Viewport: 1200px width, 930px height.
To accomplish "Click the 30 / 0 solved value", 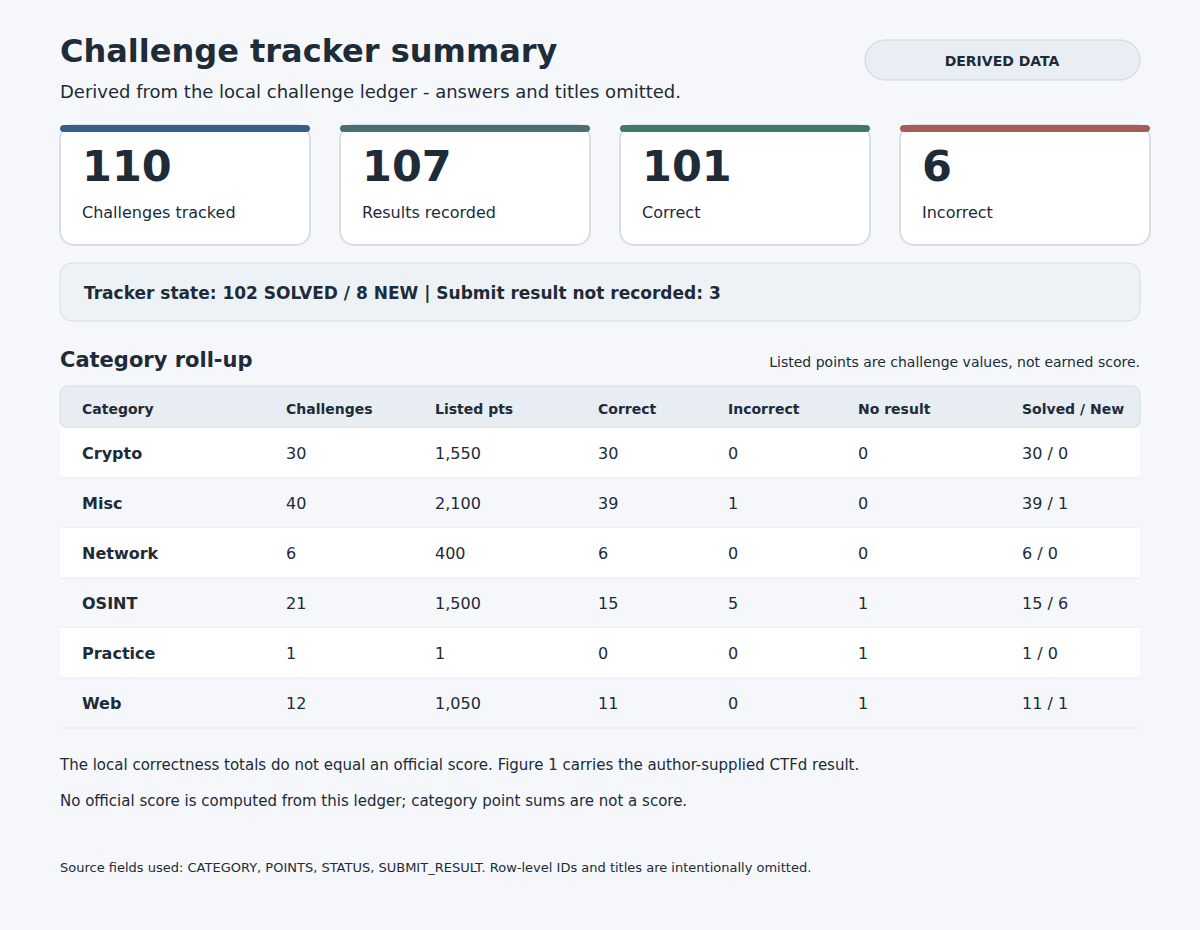I will 1045,453.
